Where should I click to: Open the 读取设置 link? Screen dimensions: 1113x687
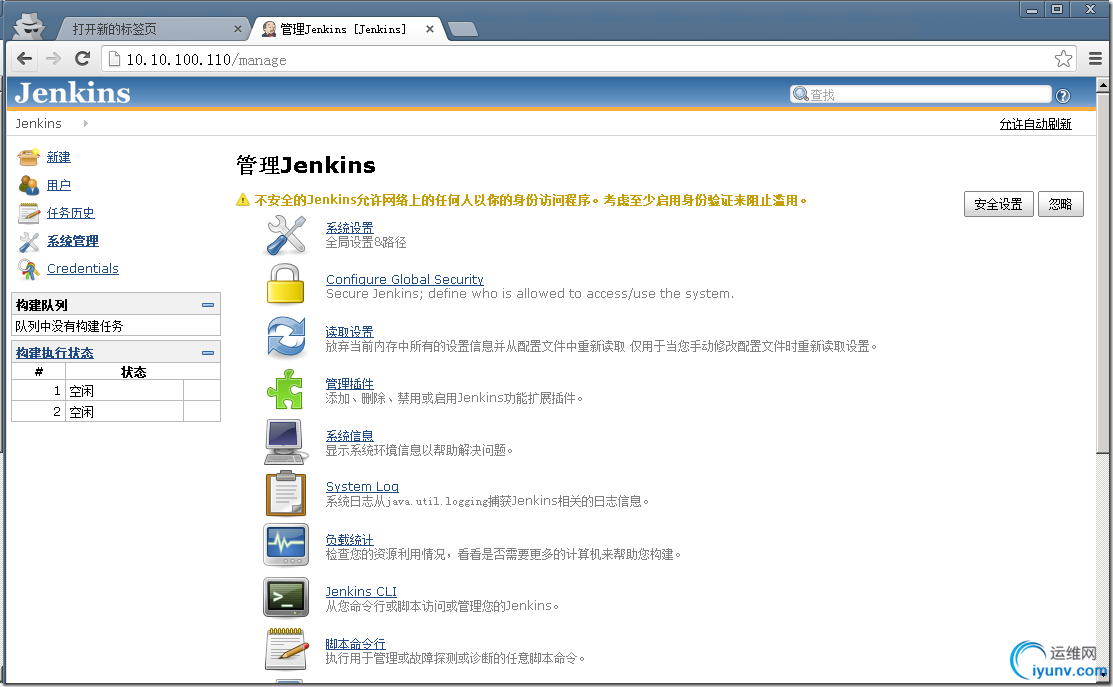coord(349,332)
